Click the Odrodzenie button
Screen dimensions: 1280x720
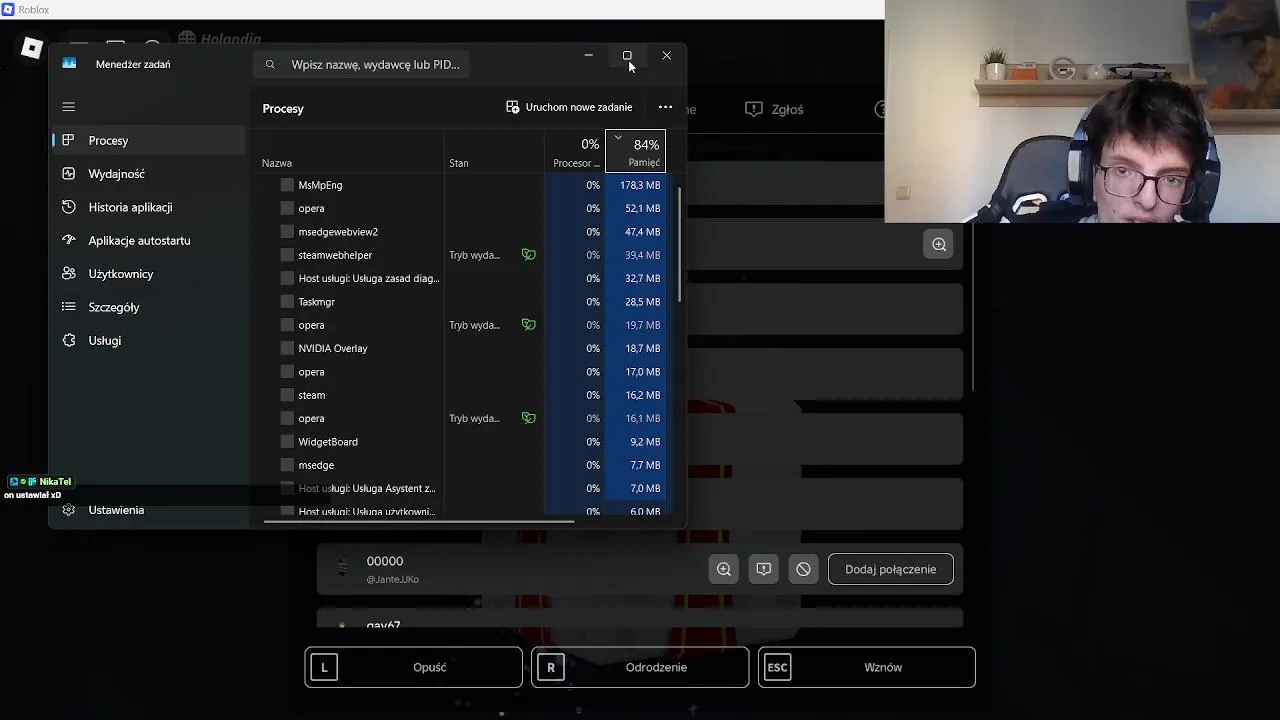tap(641, 667)
